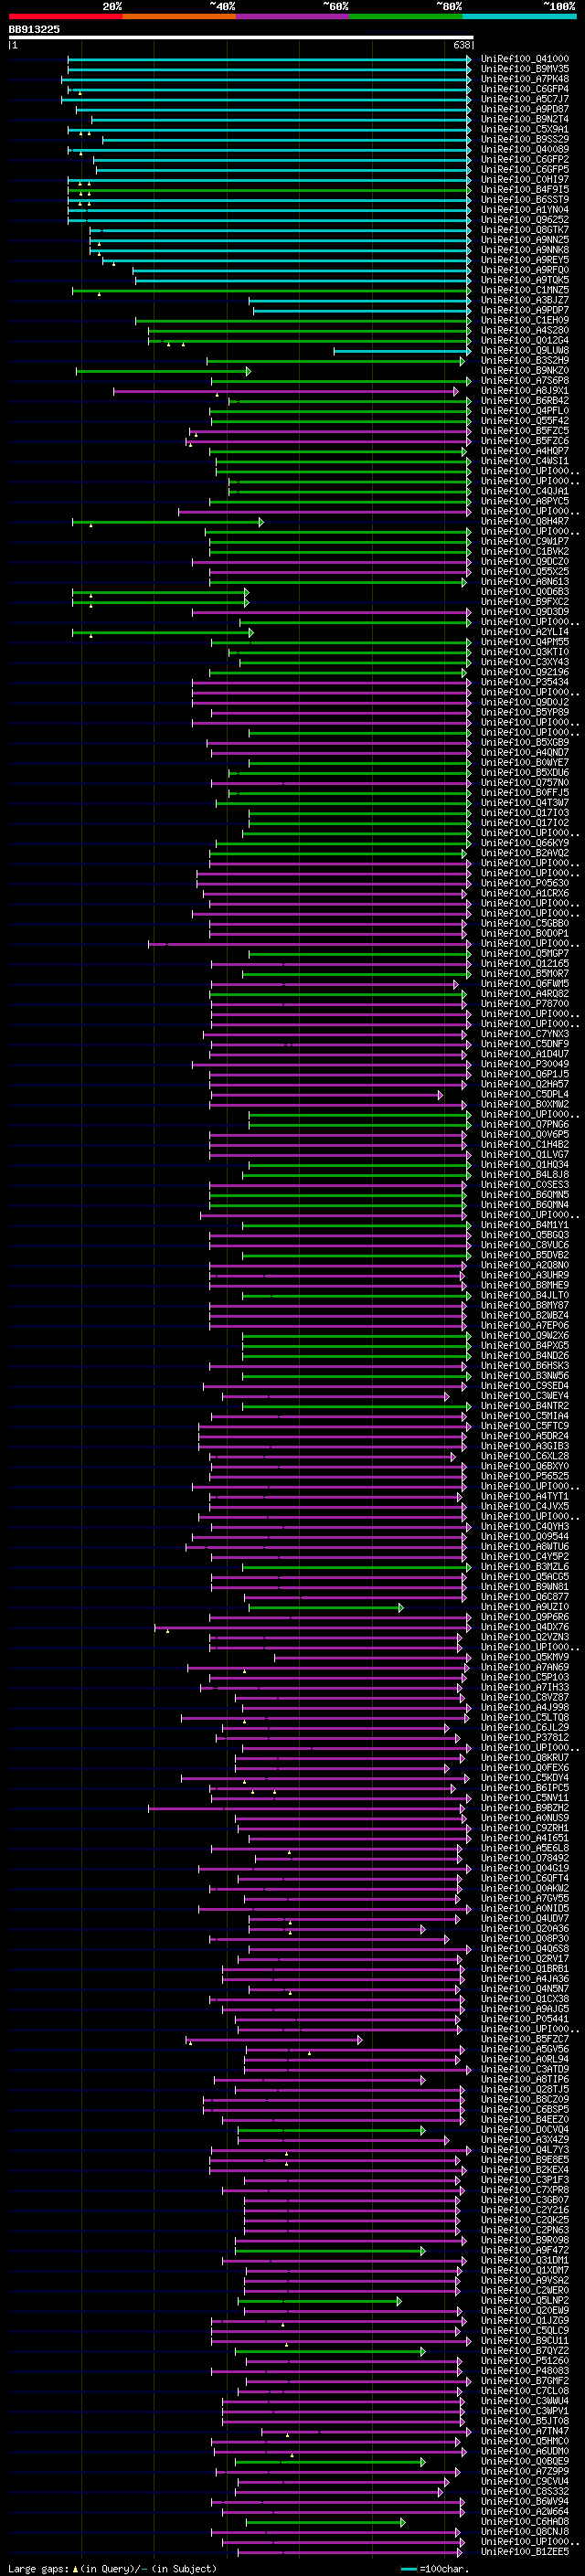Select label UniRef100_Q09544

coord(525,1537)
